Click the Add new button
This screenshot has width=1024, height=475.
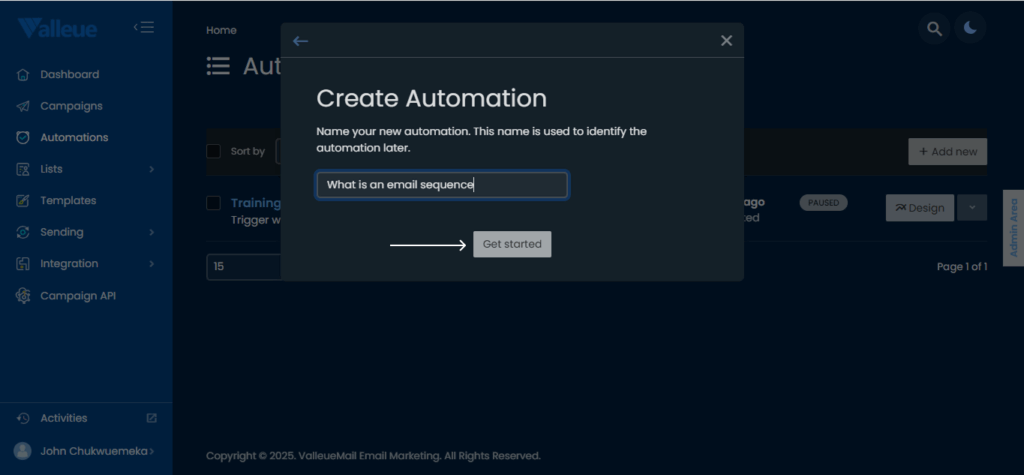pyautogui.click(x=947, y=151)
